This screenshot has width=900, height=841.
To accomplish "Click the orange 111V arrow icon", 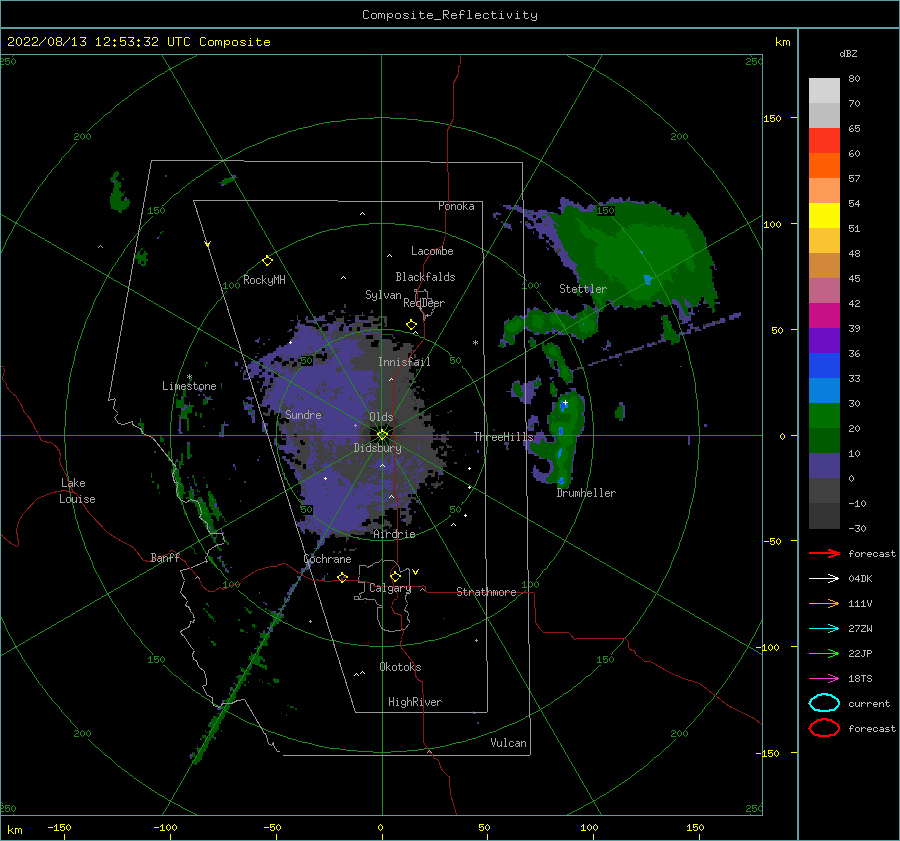I will click(x=824, y=603).
